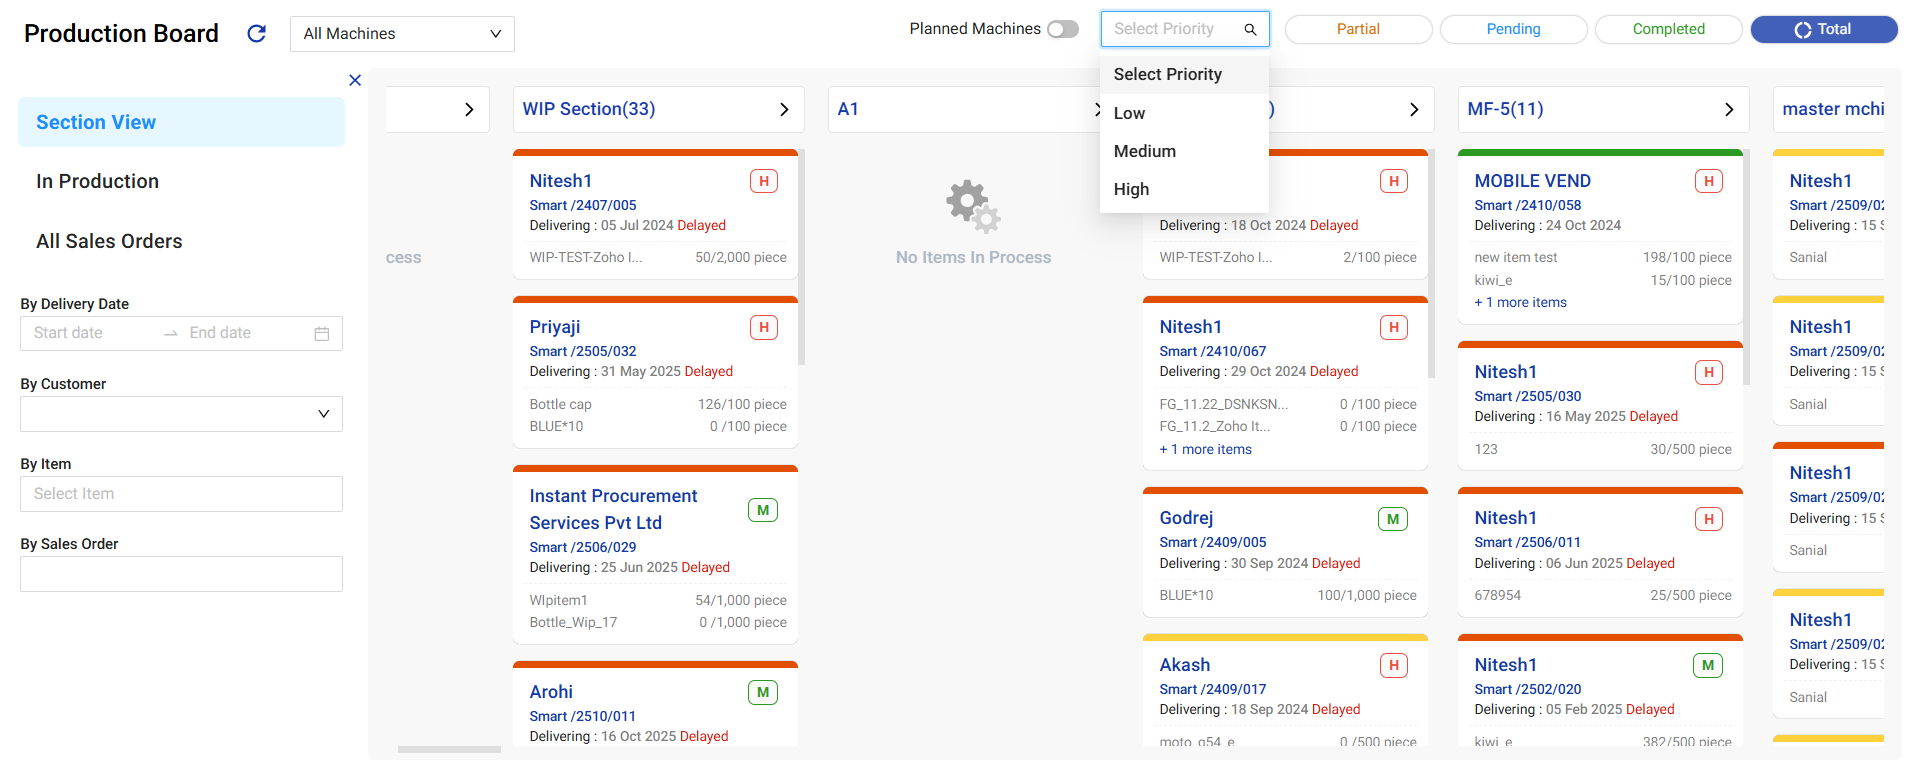Click the M badge on Arohi card
Image resolution: width=1919 pixels, height=781 pixels.
coord(763,692)
